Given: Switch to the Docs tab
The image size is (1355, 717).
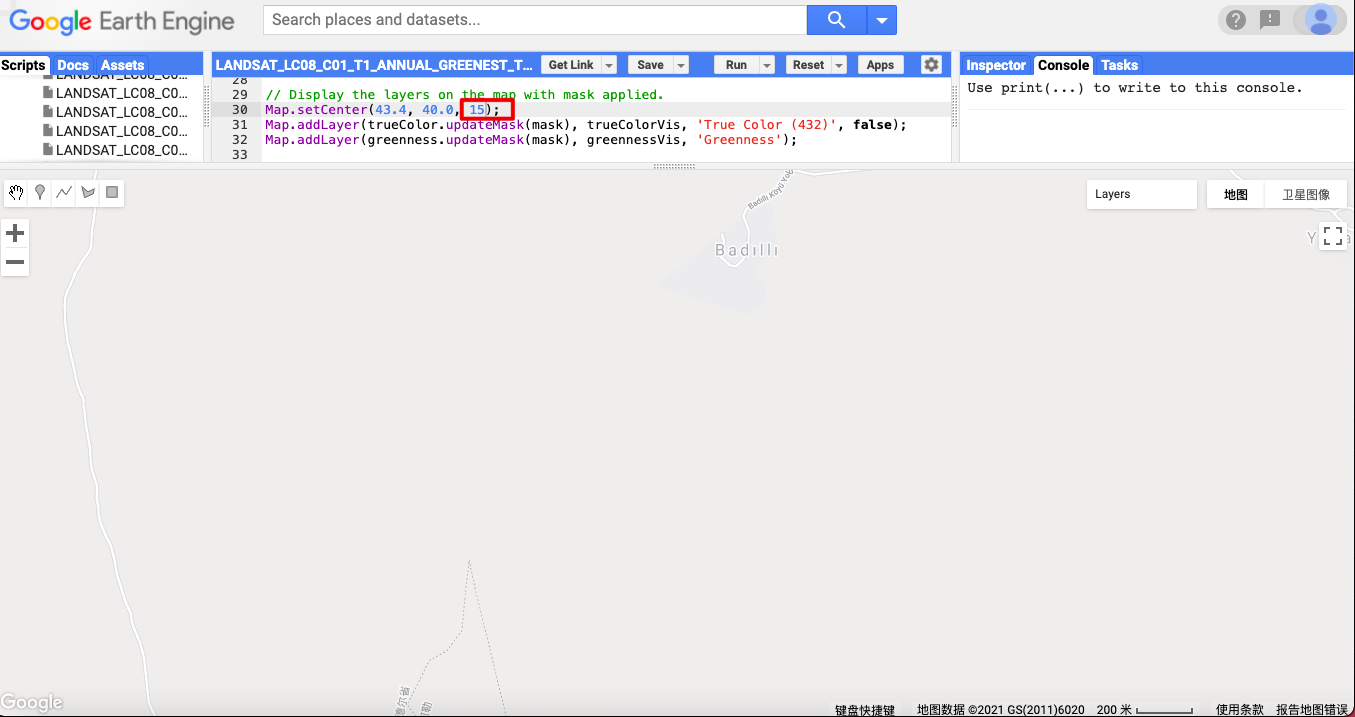Looking at the screenshot, I should pyautogui.click(x=73, y=65).
